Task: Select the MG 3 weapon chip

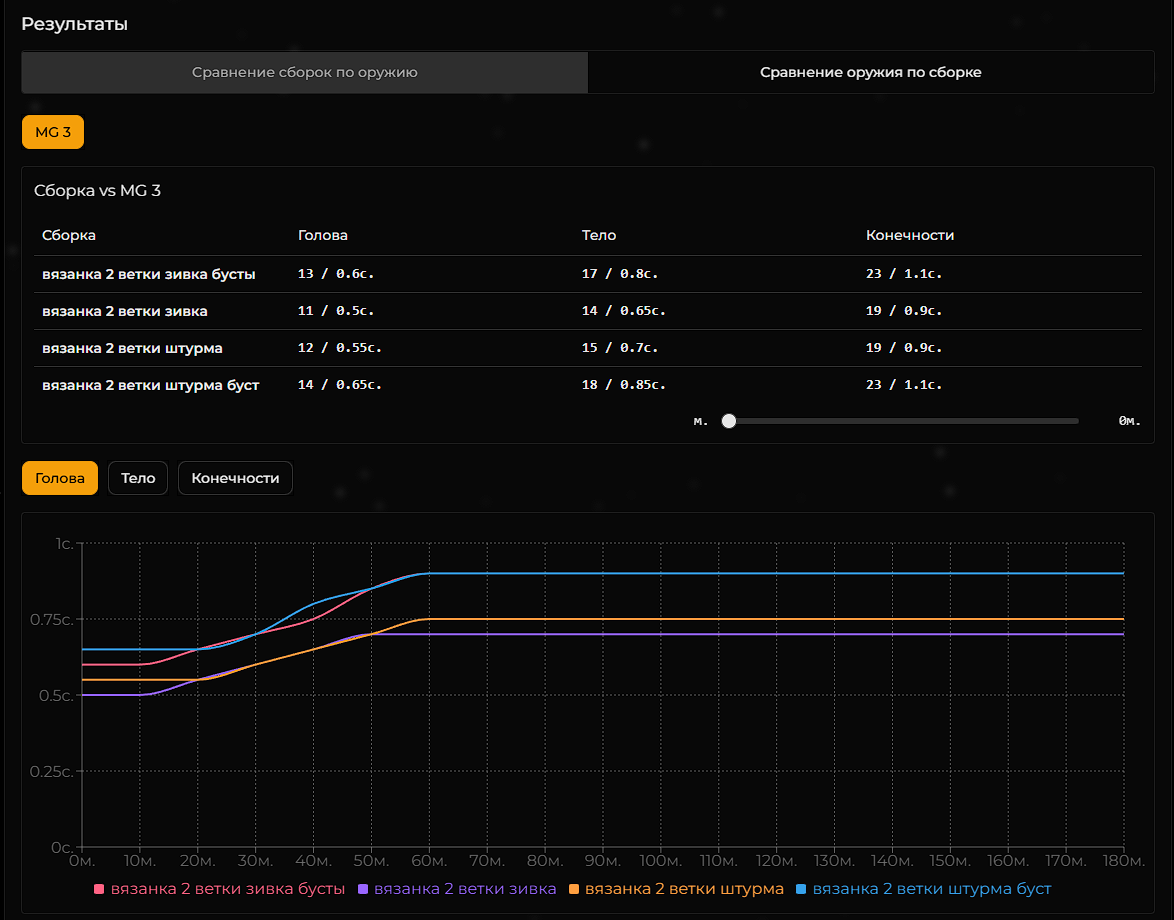Action: tap(53, 133)
